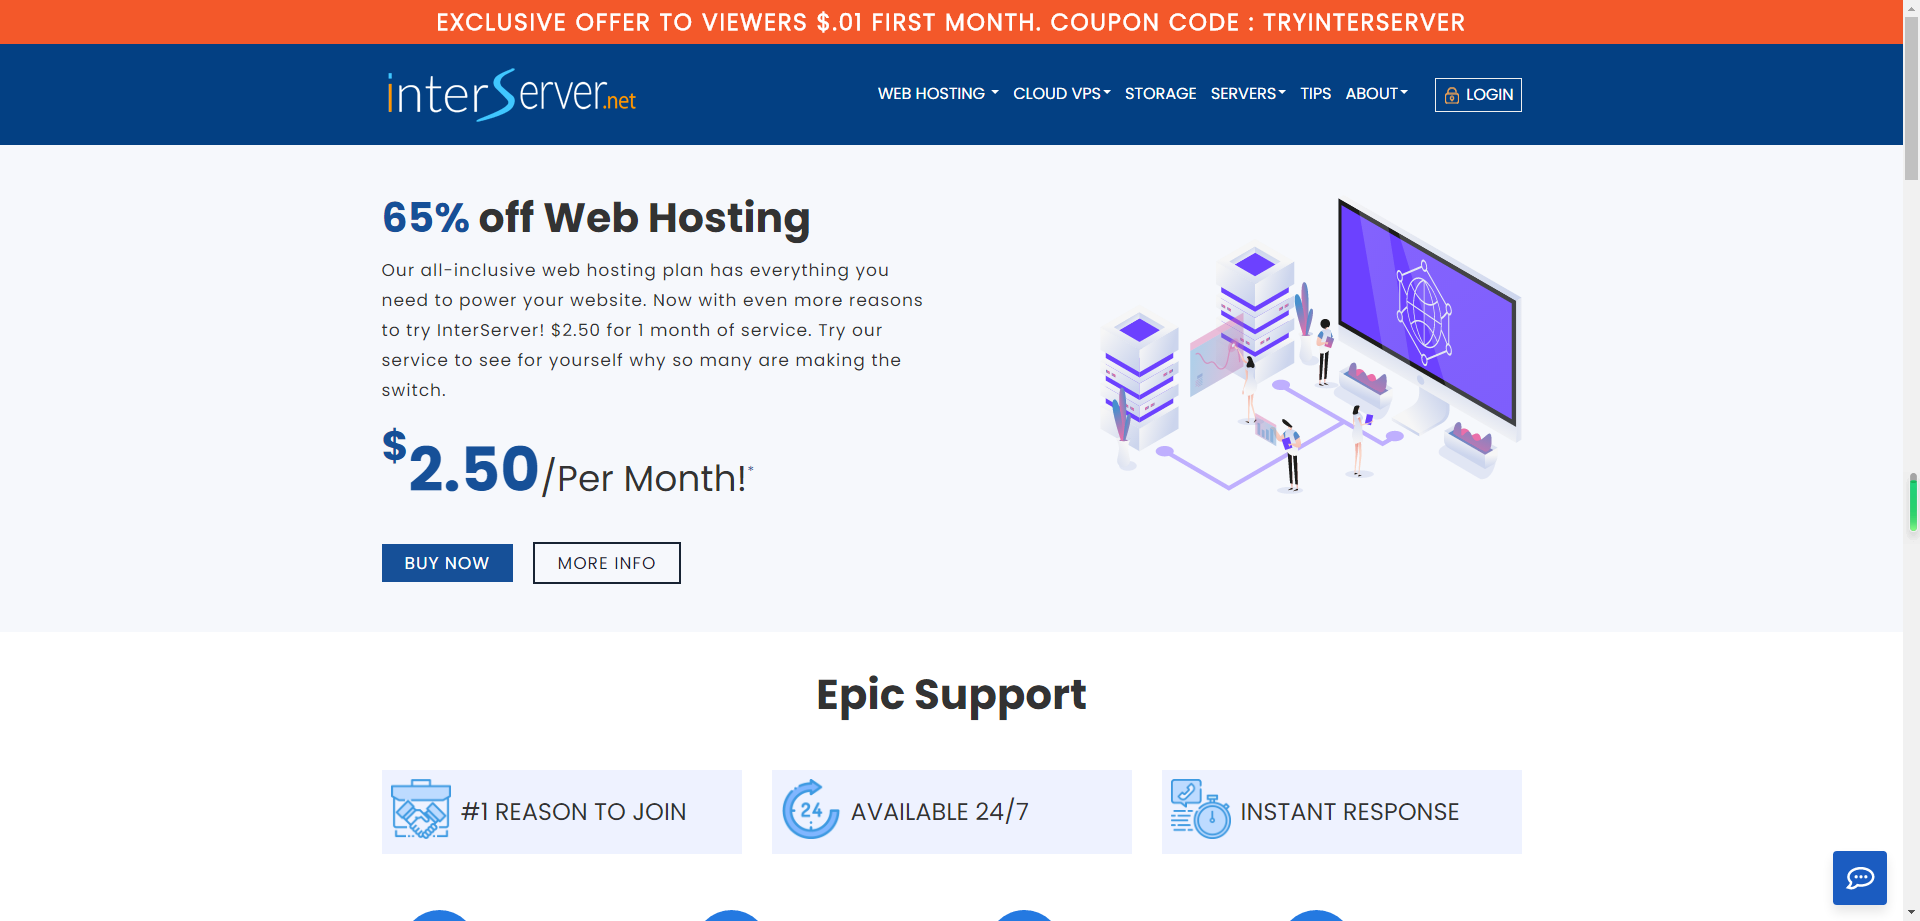Open the Tips menu item
1920x921 pixels.
1315,93
